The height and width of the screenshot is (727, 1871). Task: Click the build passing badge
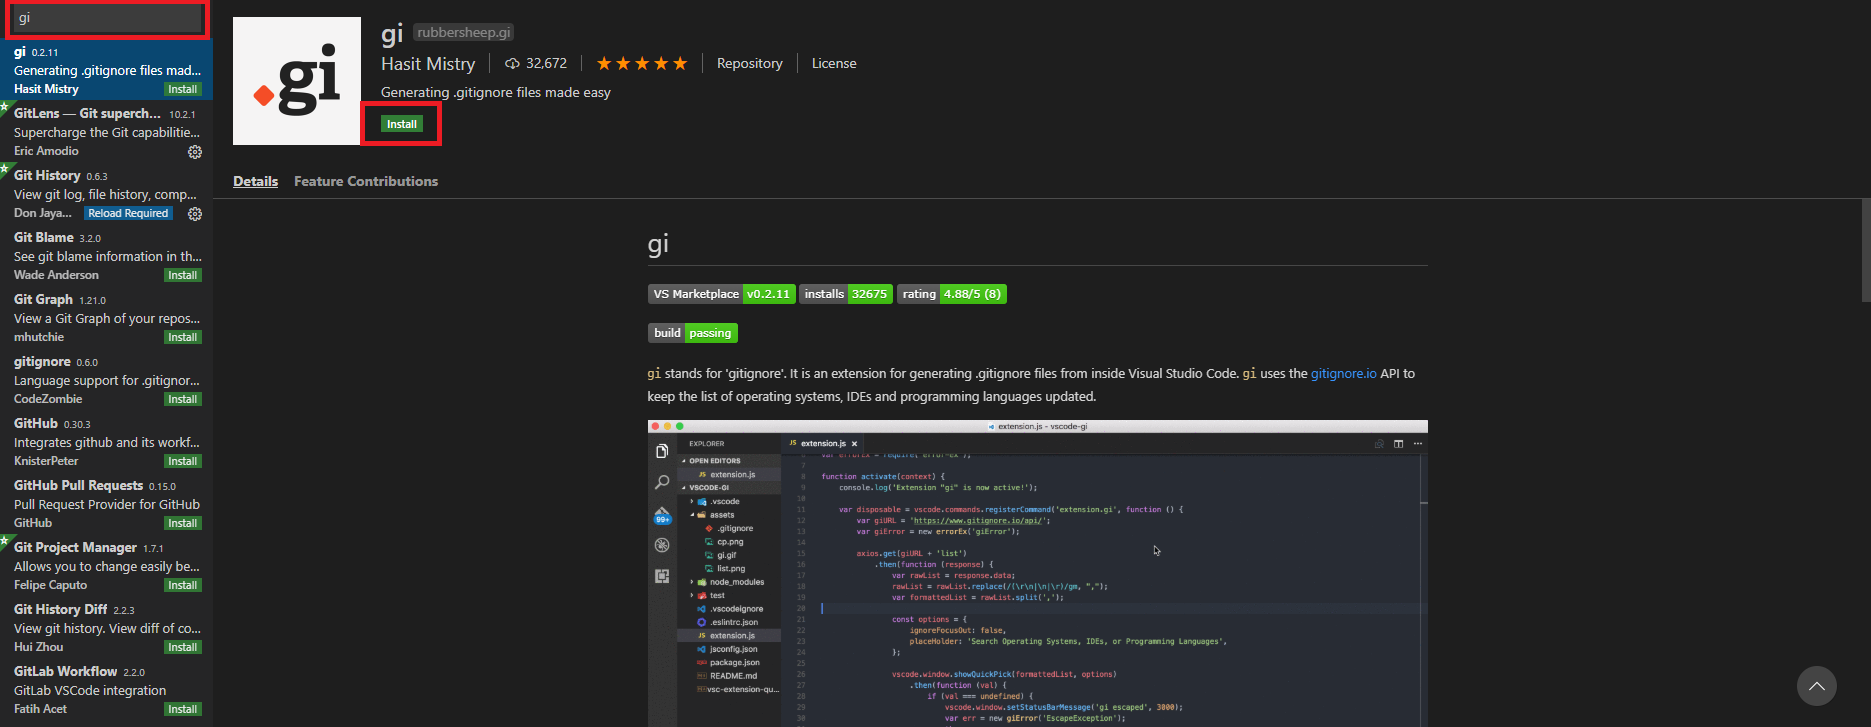(x=693, y=333)
